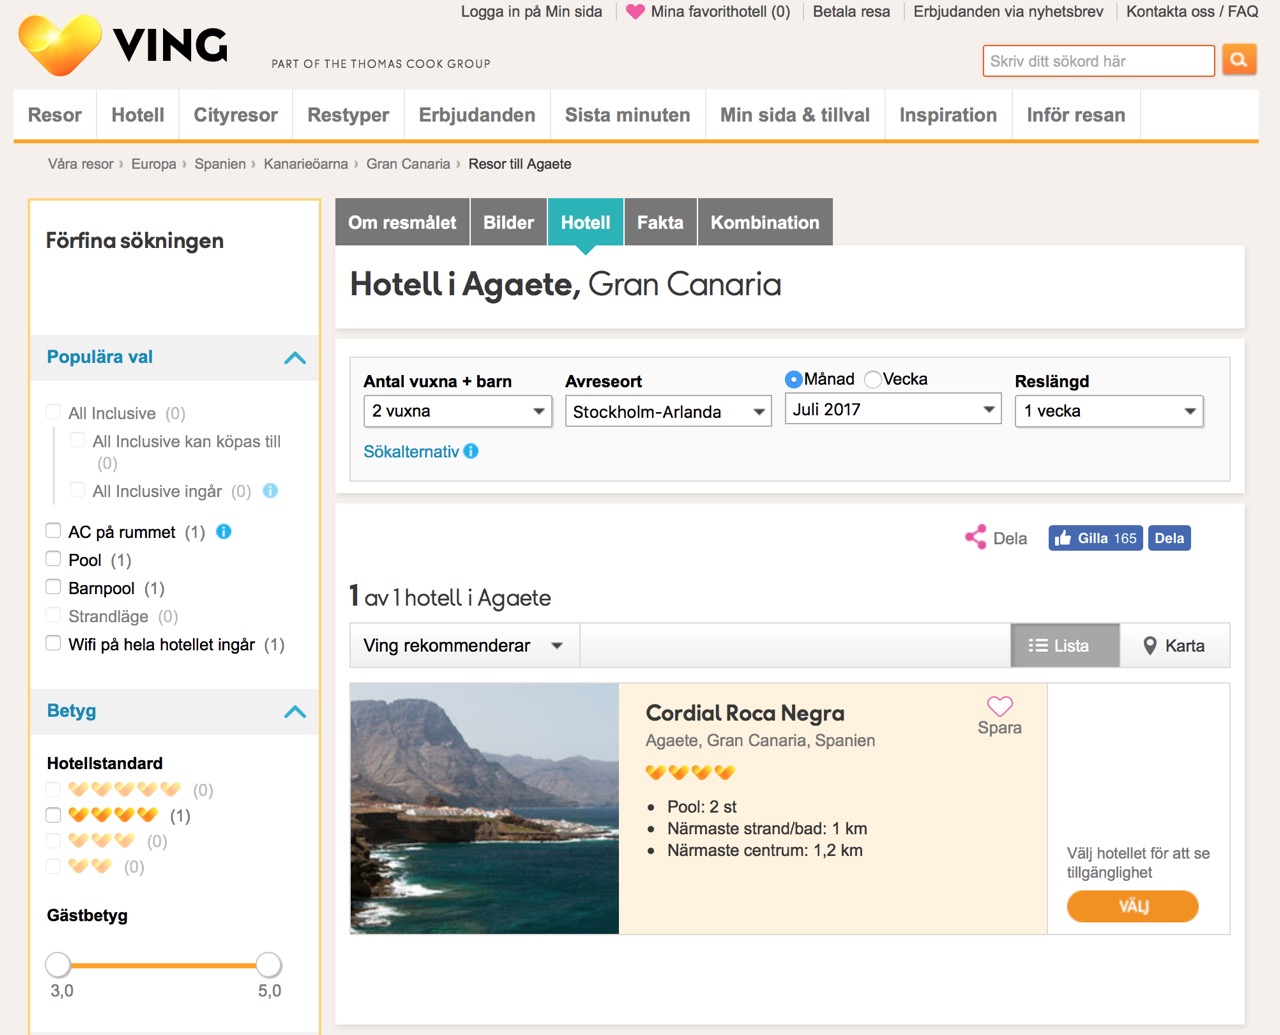The width and height of the screenshot is (1280, 1035).
Task: Select the Månad radio button
Action: [794, 379]
